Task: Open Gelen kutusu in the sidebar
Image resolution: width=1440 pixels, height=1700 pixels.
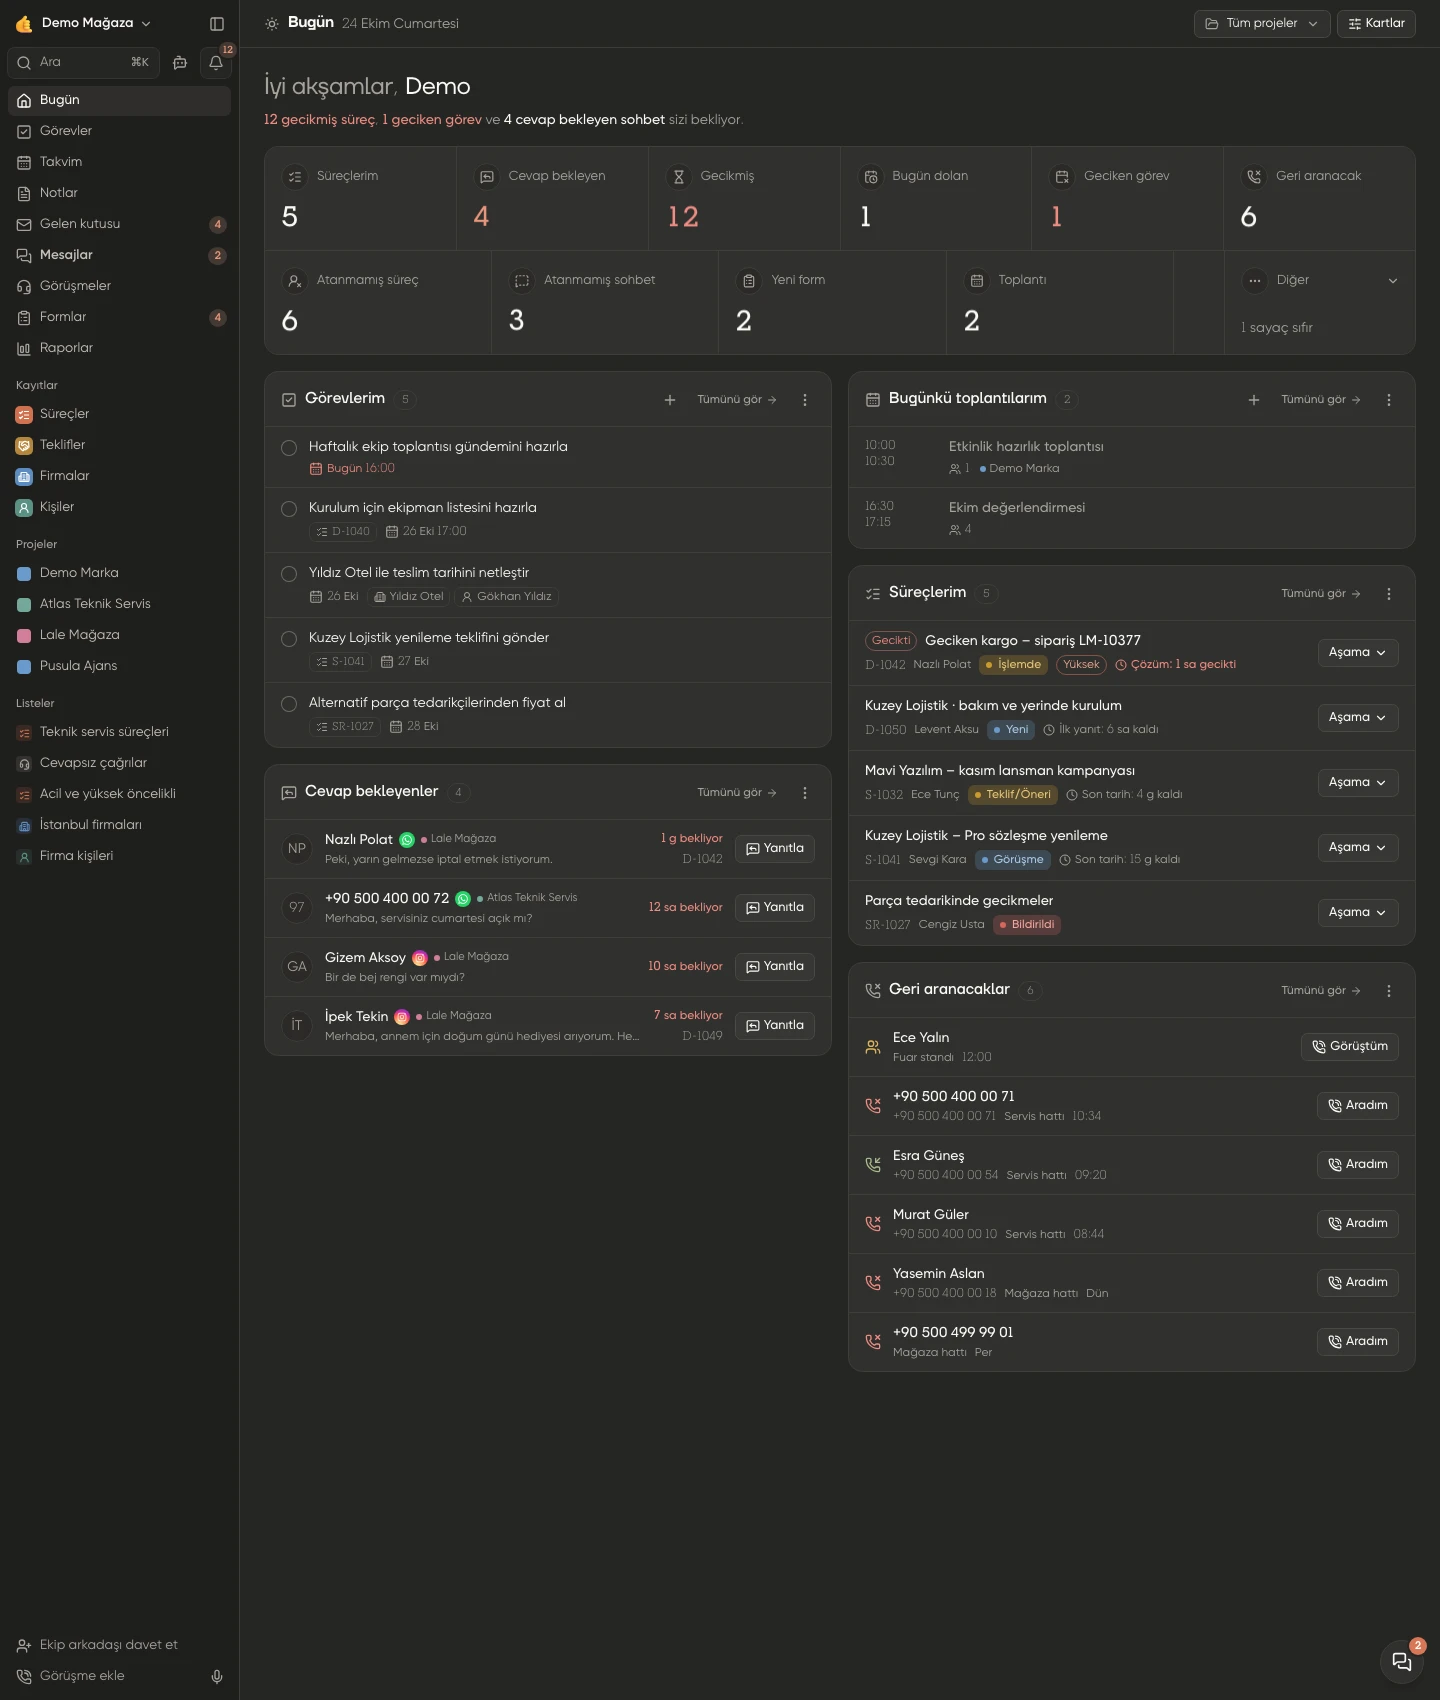Action: coord(119,224)
